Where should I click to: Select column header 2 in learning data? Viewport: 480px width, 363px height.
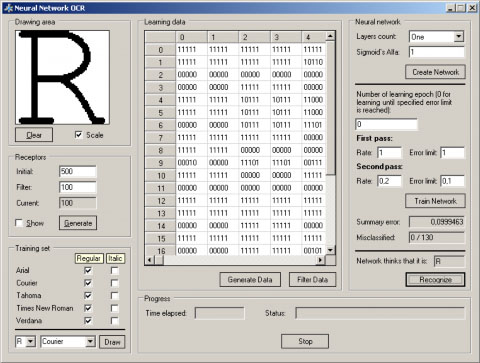pos(254,37)
